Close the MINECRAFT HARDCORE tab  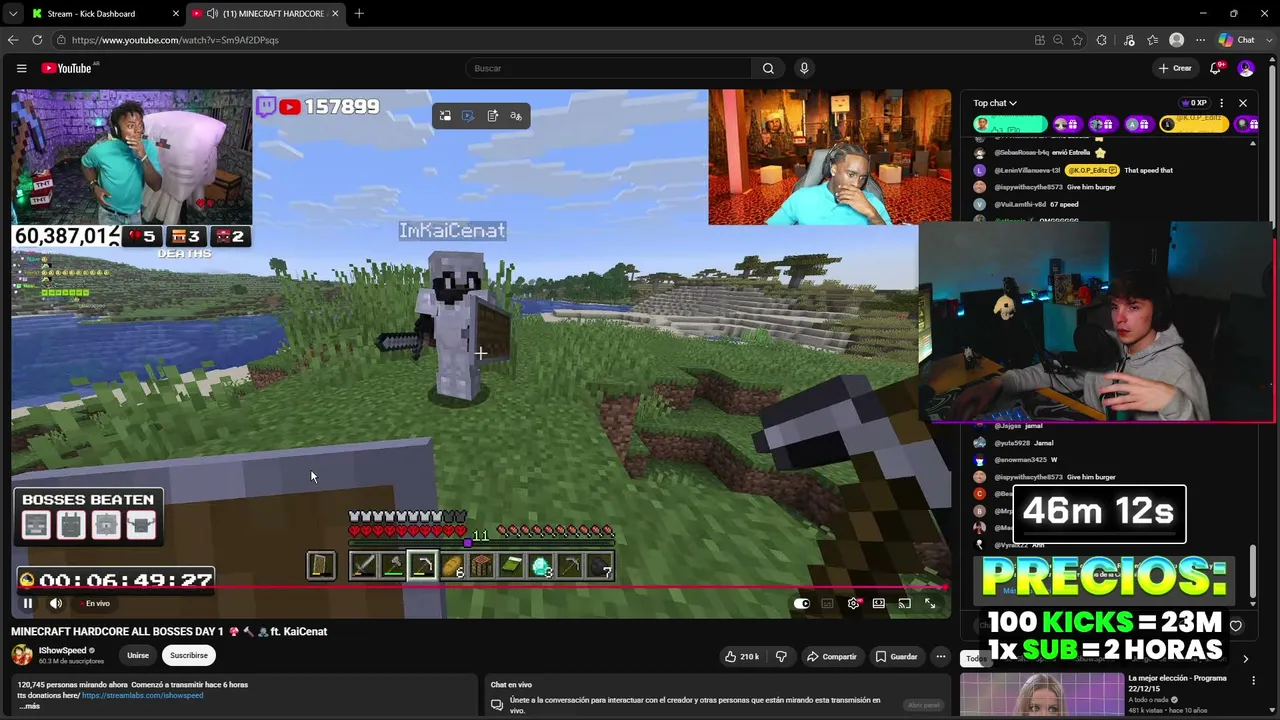click(335, 14)
